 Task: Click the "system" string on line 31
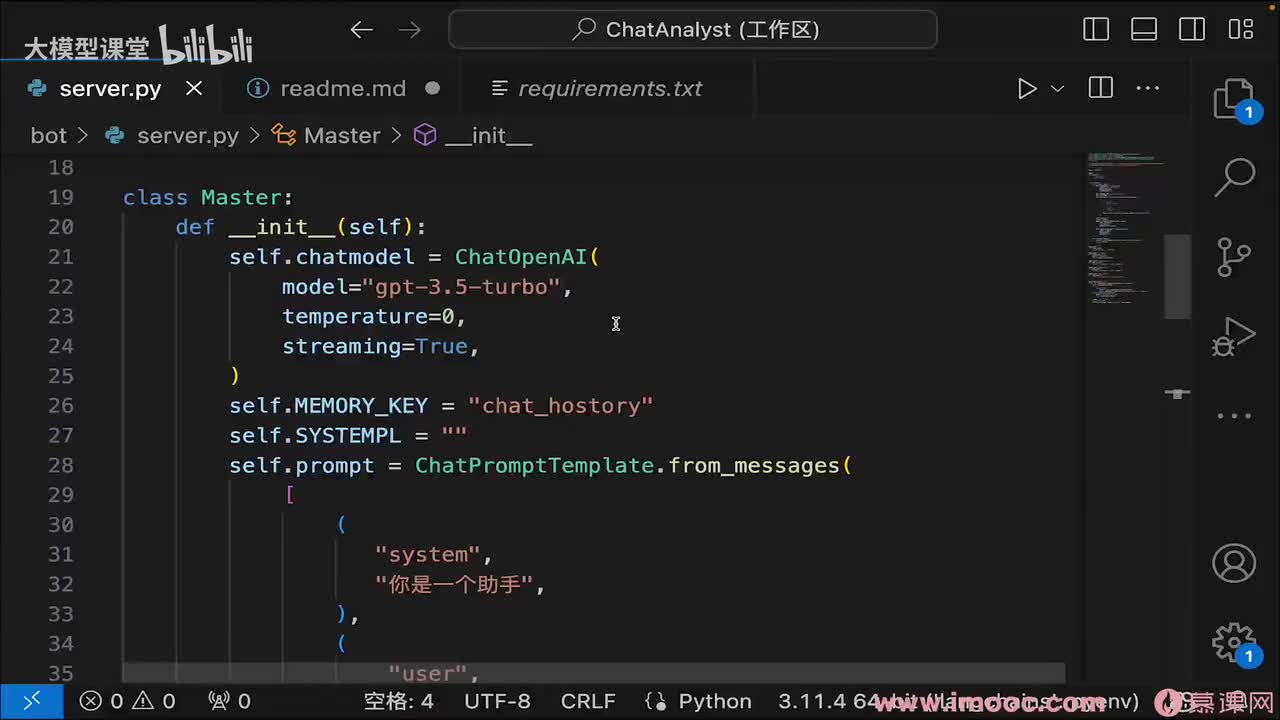point(428,555)
